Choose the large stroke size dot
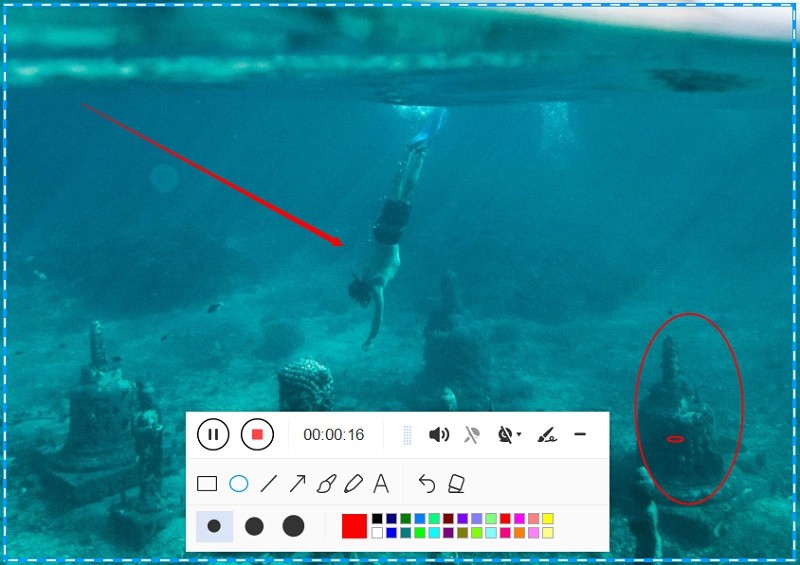This screenshot has height=565, width=800. (293, 526)
